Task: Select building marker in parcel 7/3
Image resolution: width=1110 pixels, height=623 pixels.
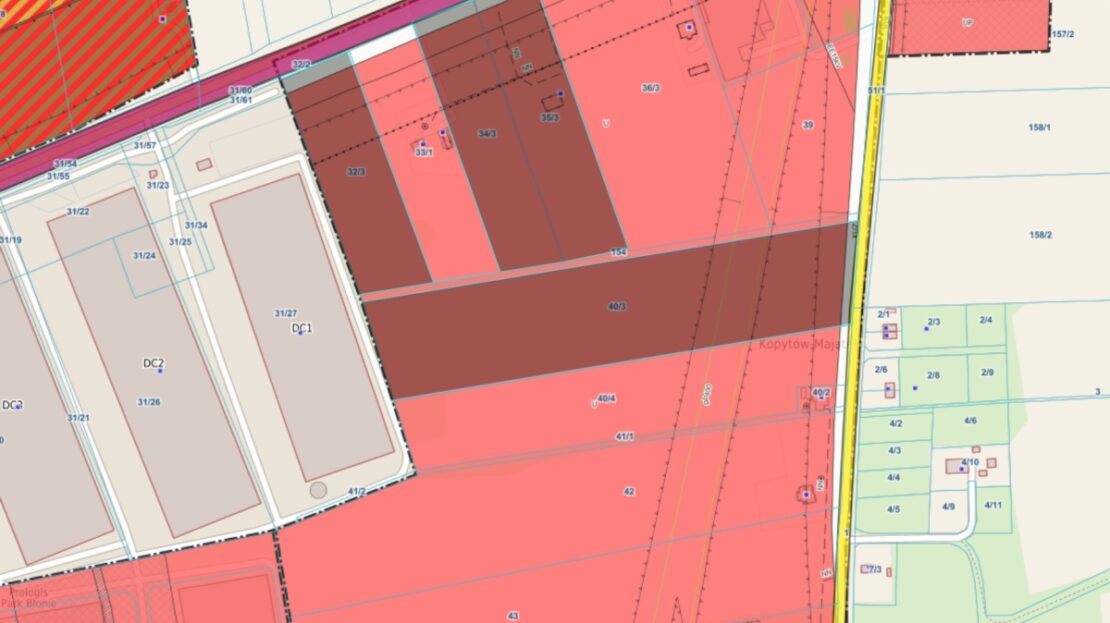Action: (865, 568)
